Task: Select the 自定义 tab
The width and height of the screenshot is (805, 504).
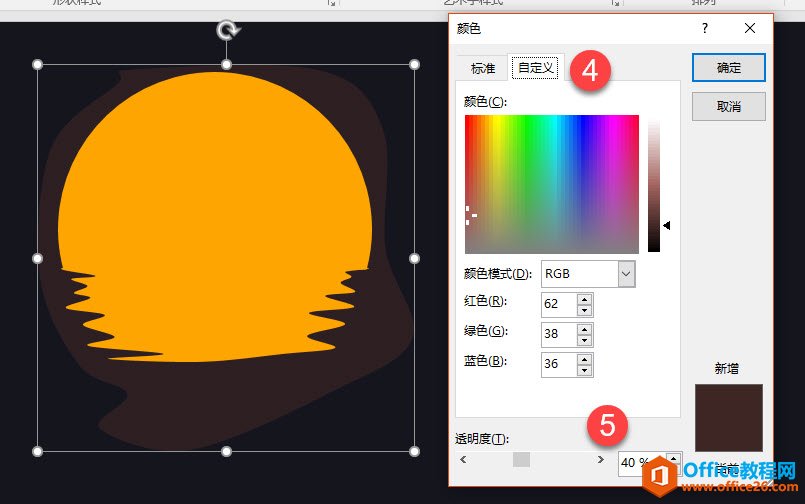Action: [x=535, y=68]
